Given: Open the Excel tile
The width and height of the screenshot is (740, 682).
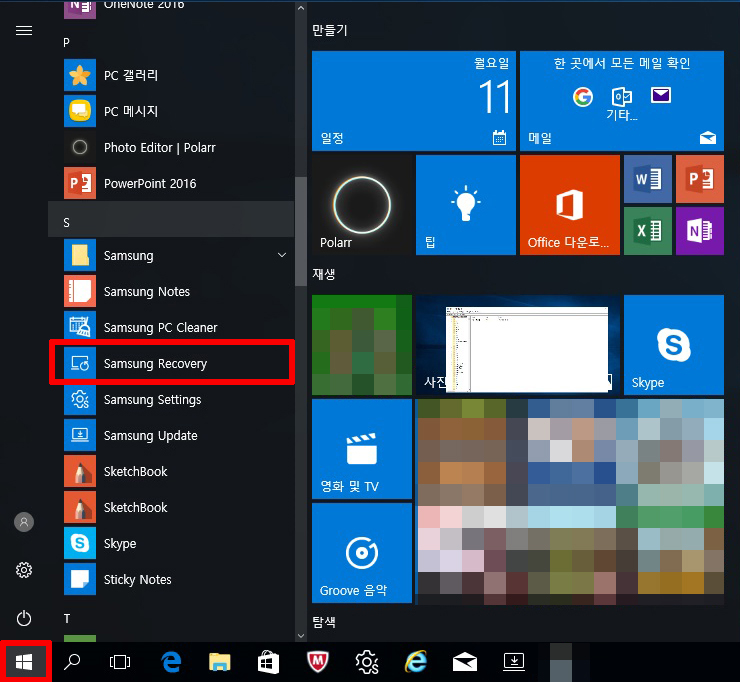Looking at the screenshot, I should [x=648, y=231].
